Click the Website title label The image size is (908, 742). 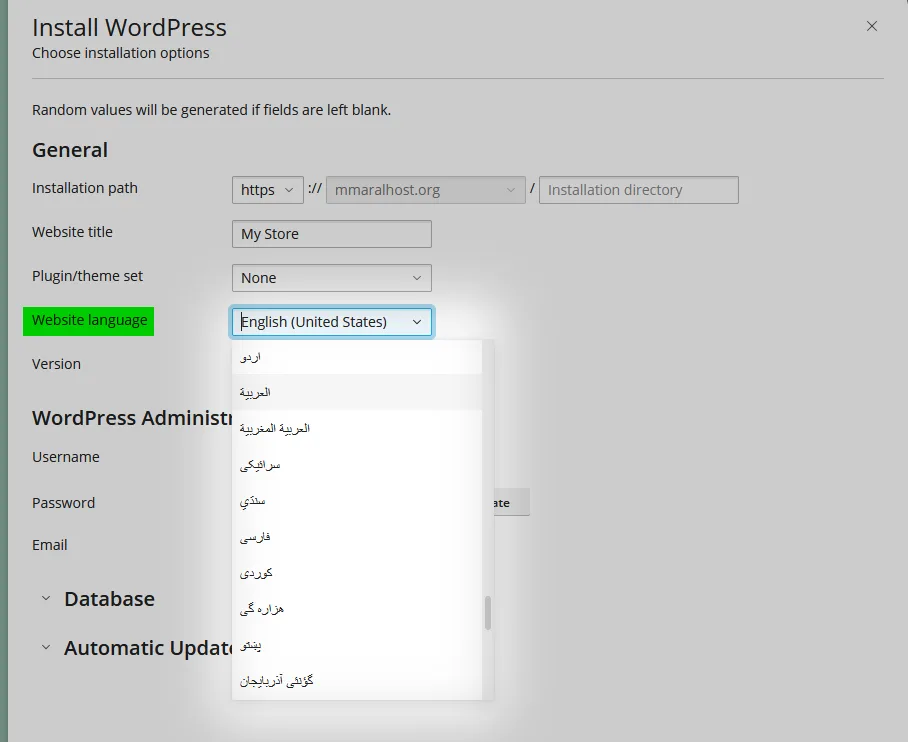click(72, 232)
